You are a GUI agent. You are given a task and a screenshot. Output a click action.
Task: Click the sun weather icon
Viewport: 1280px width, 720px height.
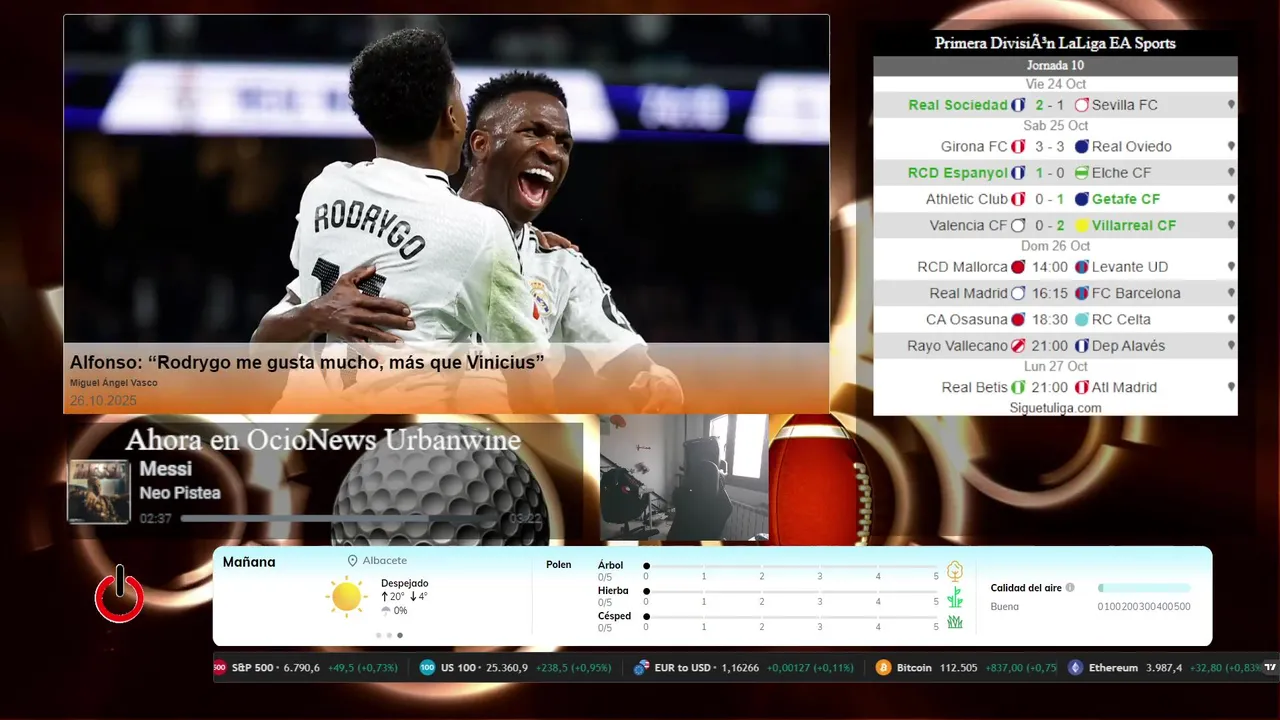[x=346, y=597]
